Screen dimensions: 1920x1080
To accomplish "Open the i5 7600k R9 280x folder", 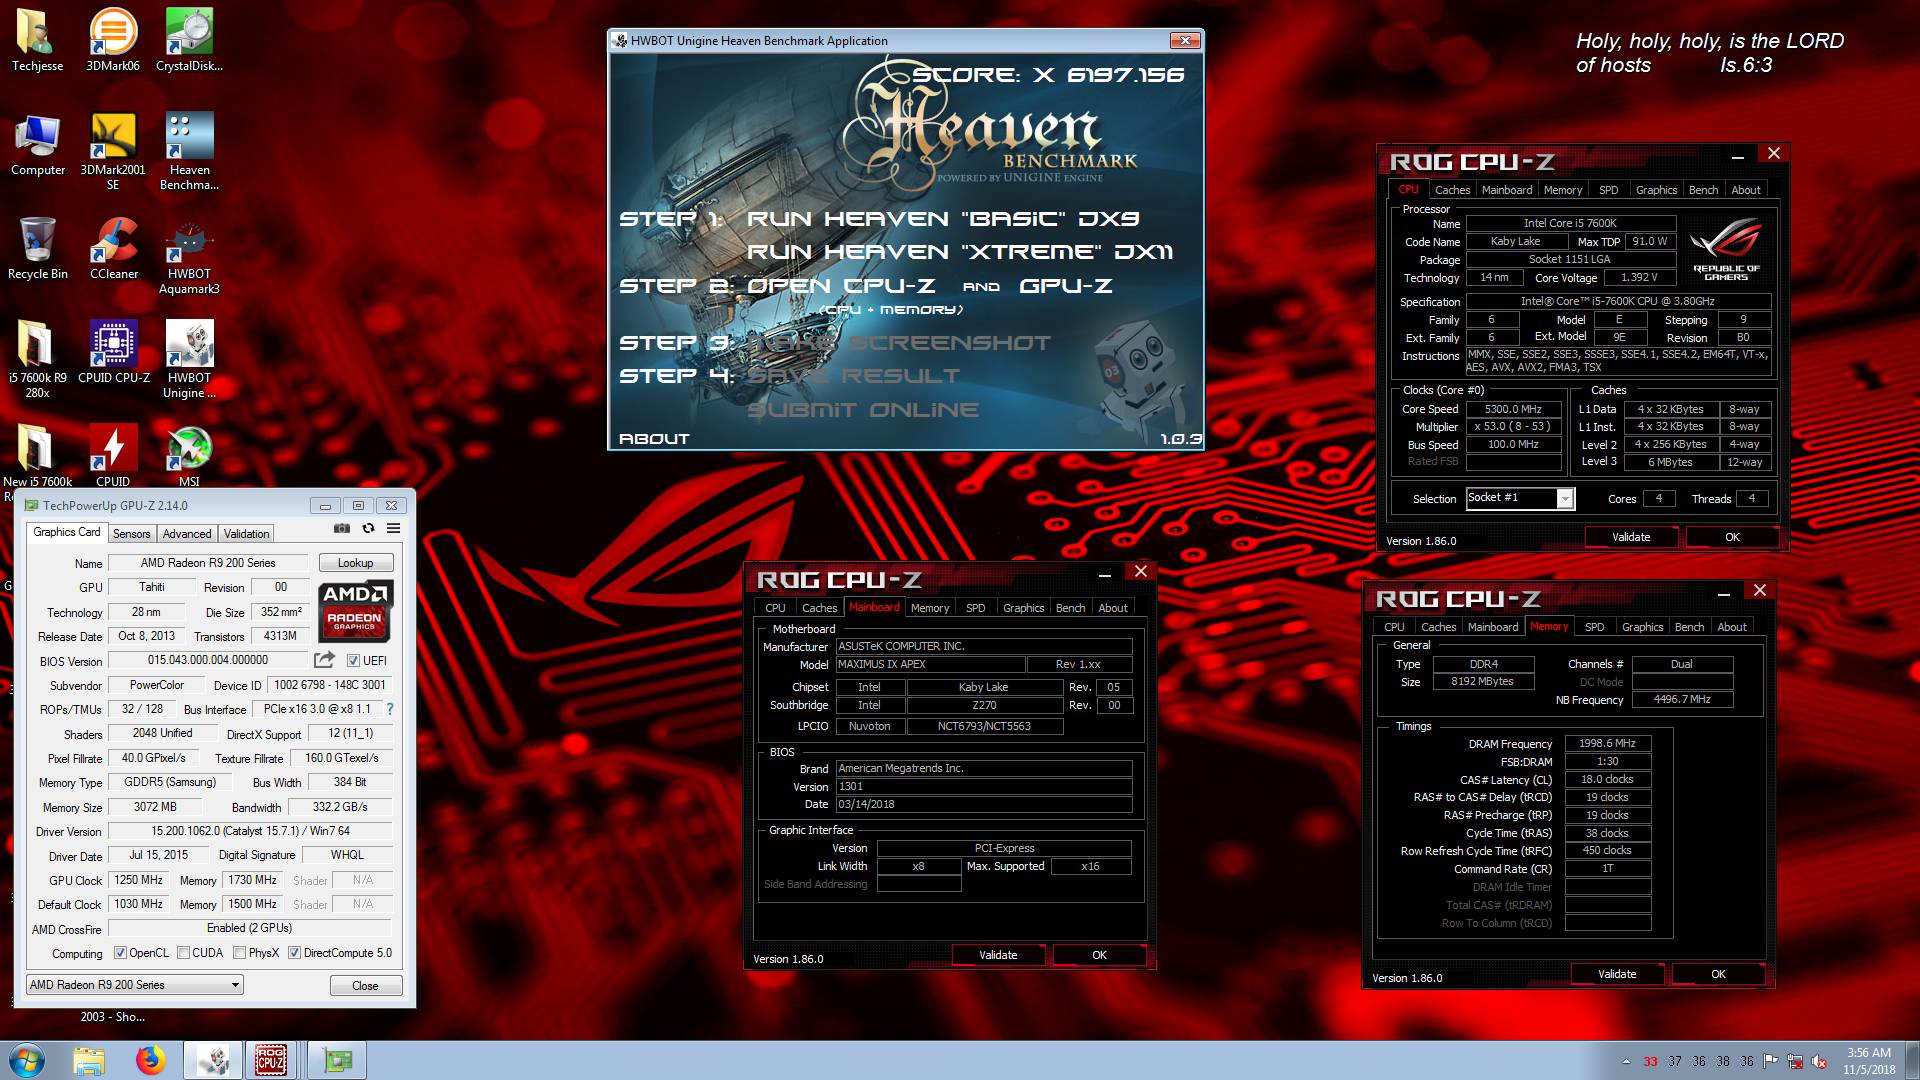I will coord(37,360).
